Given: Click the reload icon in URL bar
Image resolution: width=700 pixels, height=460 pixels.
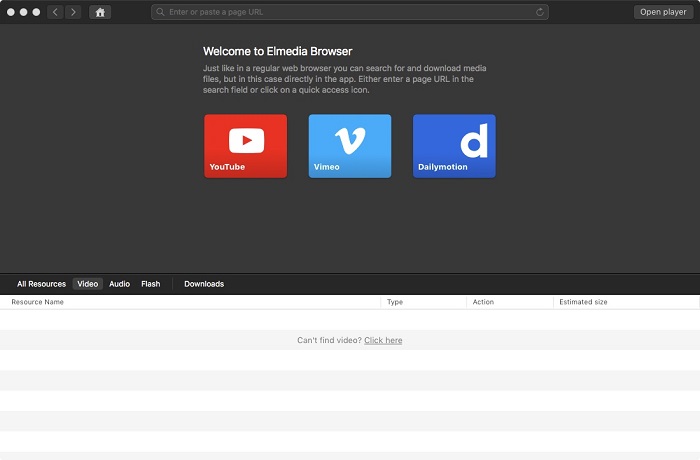Looking at the screenshot, I should click(x=540, y=12).
